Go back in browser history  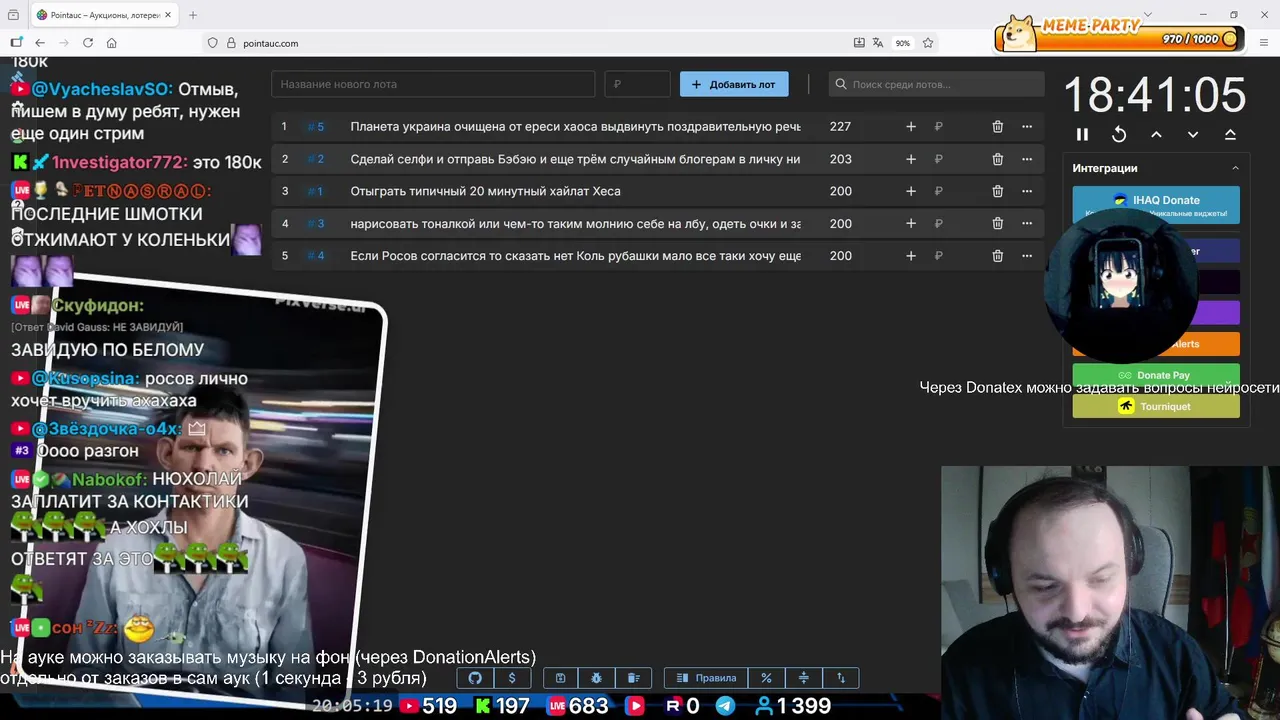(x=40, y=43)
